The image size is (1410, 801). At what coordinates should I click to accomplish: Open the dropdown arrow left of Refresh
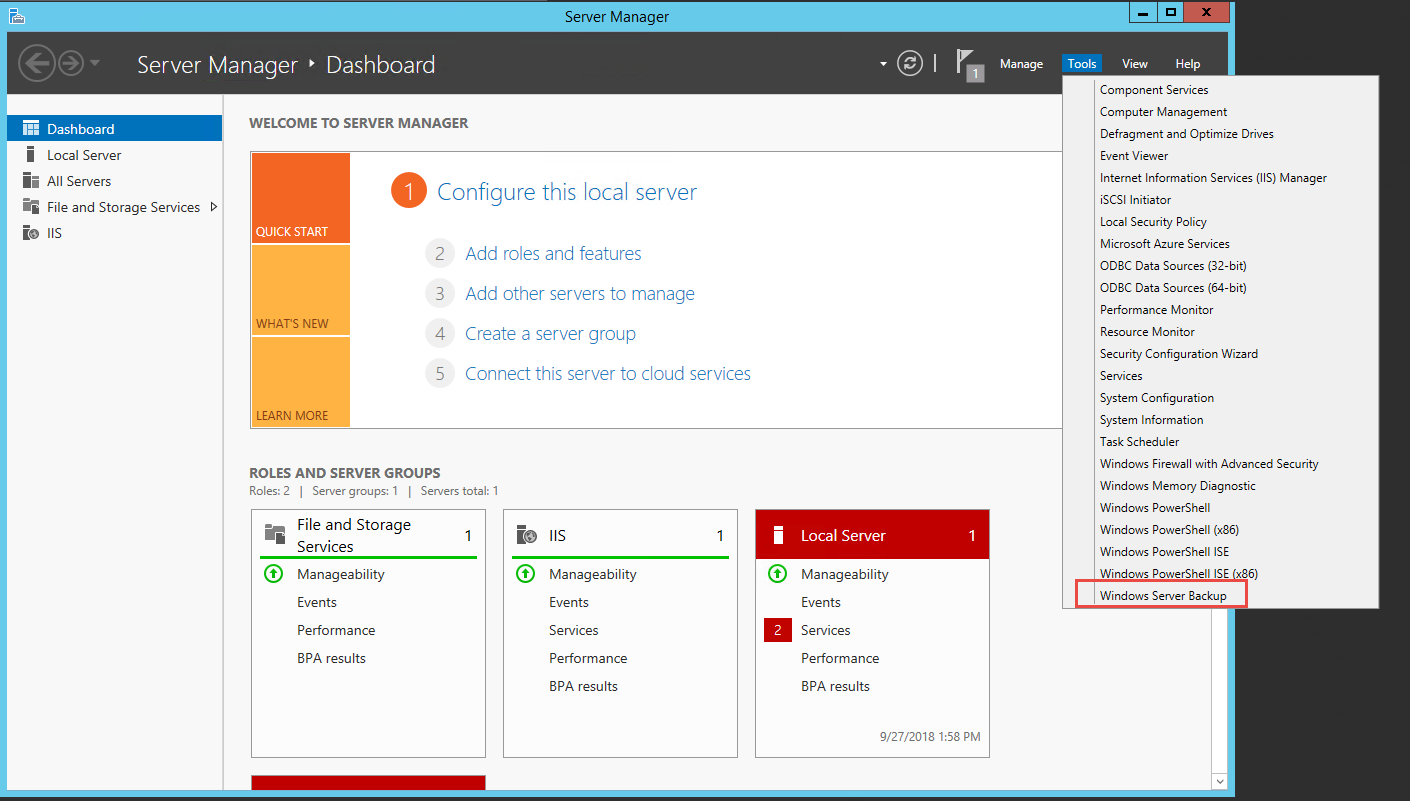tap(883, 64)
